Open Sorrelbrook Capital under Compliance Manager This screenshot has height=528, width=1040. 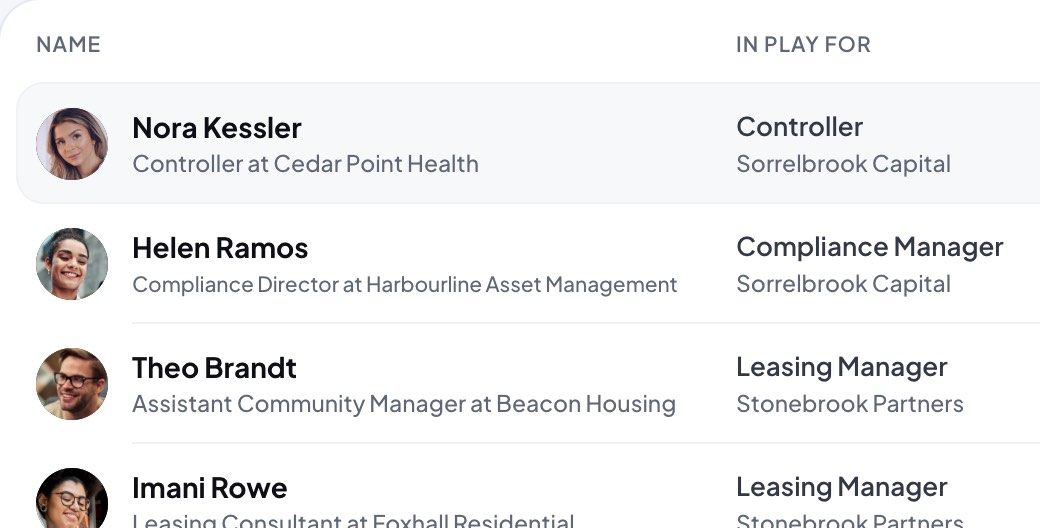[844, 284]
